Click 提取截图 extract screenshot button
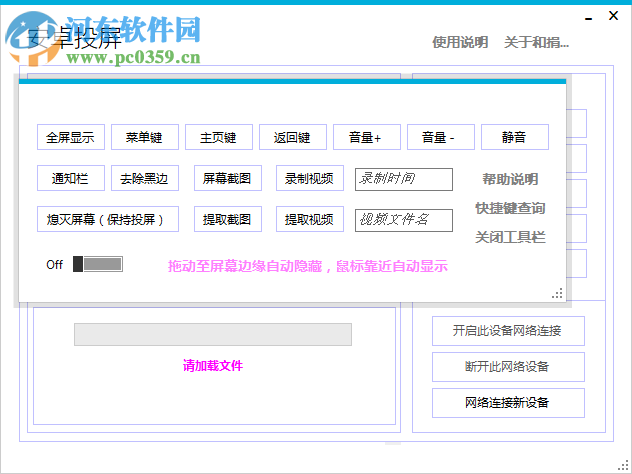This screenshot has height=474, width=632. tap(228, 219)
